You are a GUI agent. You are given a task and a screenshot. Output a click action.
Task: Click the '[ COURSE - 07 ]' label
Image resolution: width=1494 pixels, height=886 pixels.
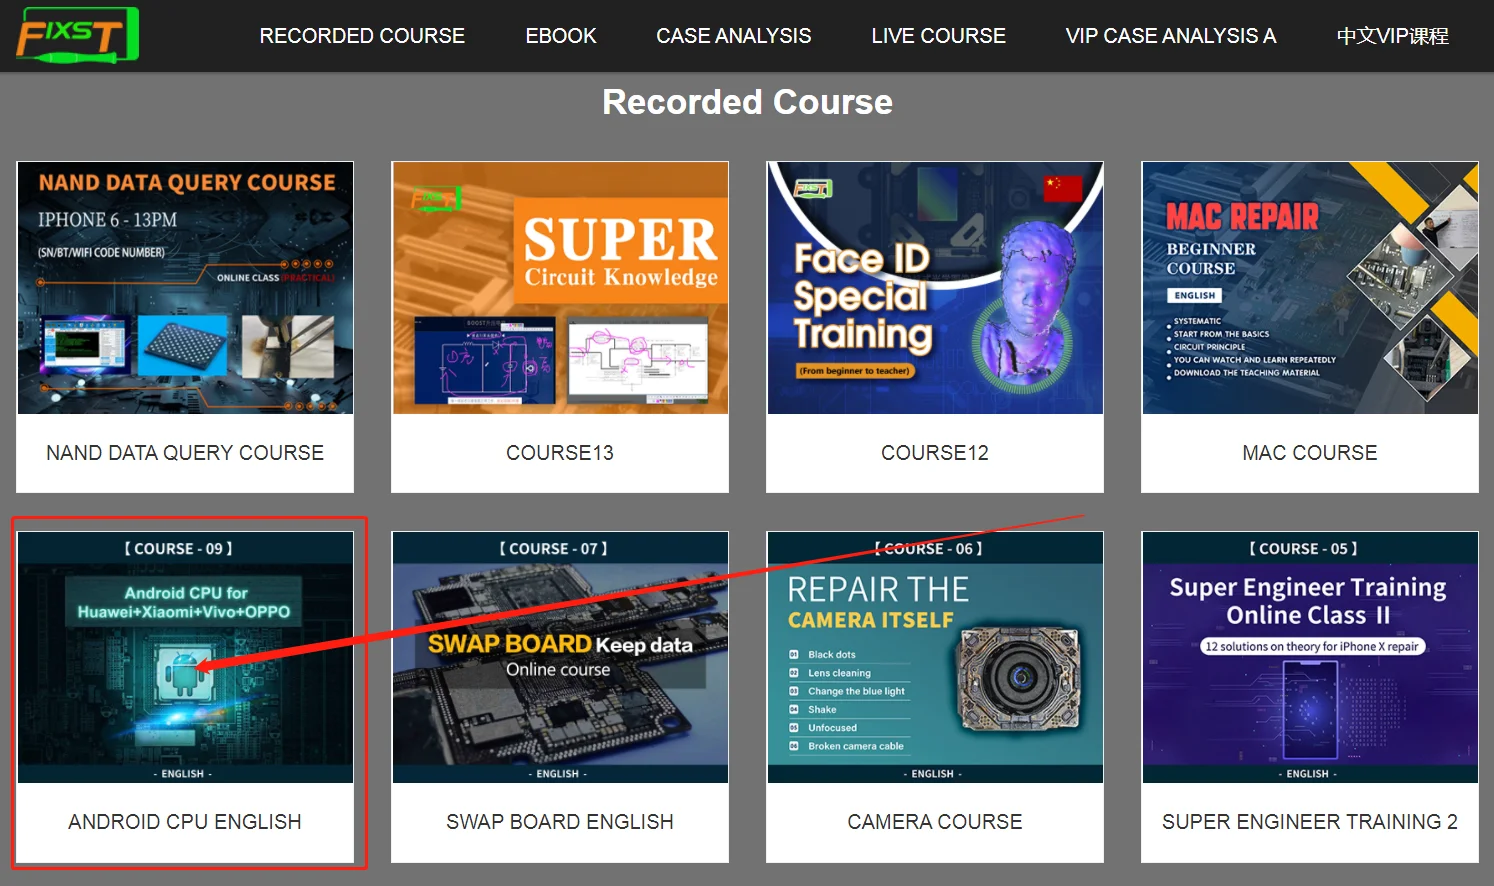click(553, 549)
